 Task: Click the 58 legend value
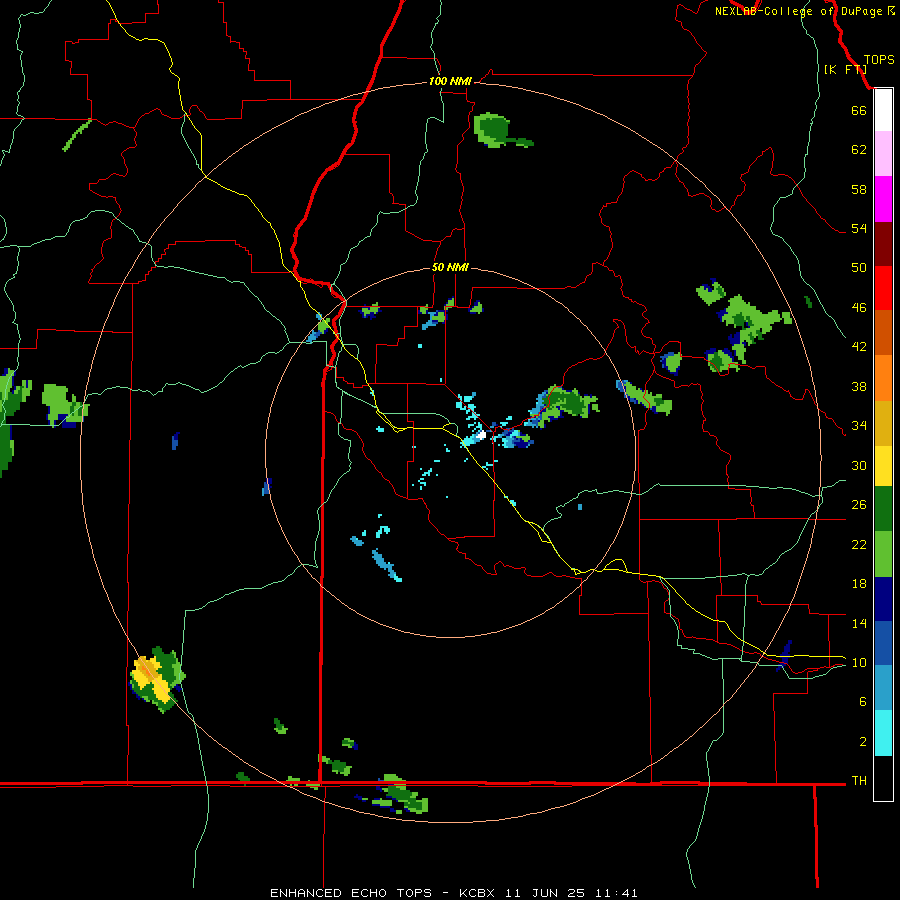pos(859,189)
